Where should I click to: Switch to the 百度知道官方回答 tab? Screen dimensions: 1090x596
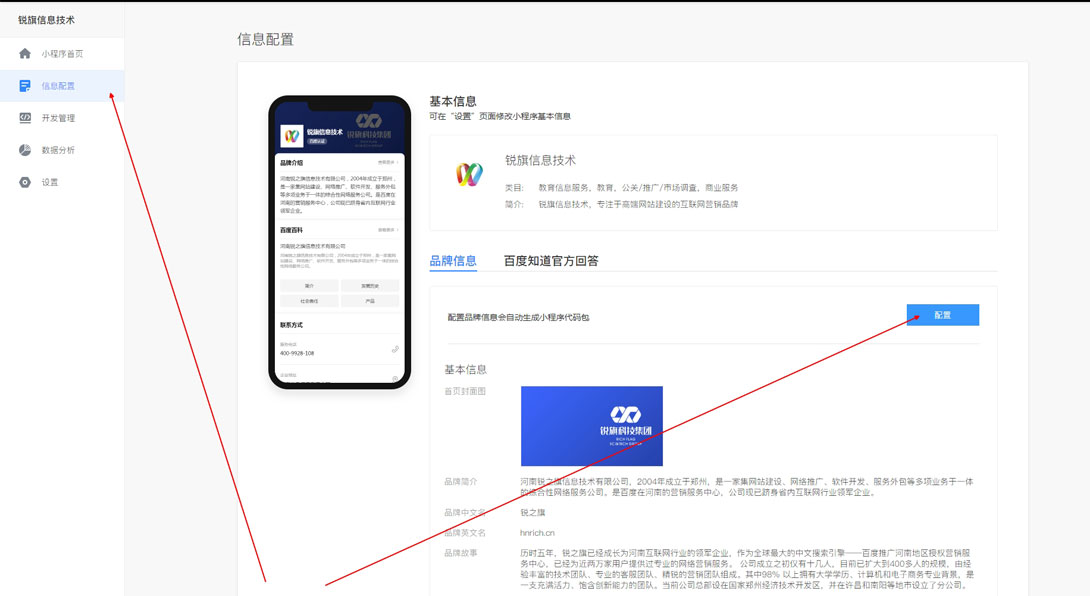point(551,261)
